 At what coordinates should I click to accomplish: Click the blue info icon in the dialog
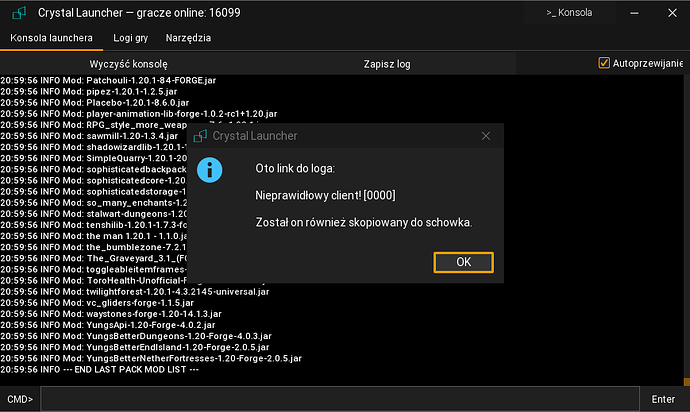pyautogui.click(x=209, y=170)
